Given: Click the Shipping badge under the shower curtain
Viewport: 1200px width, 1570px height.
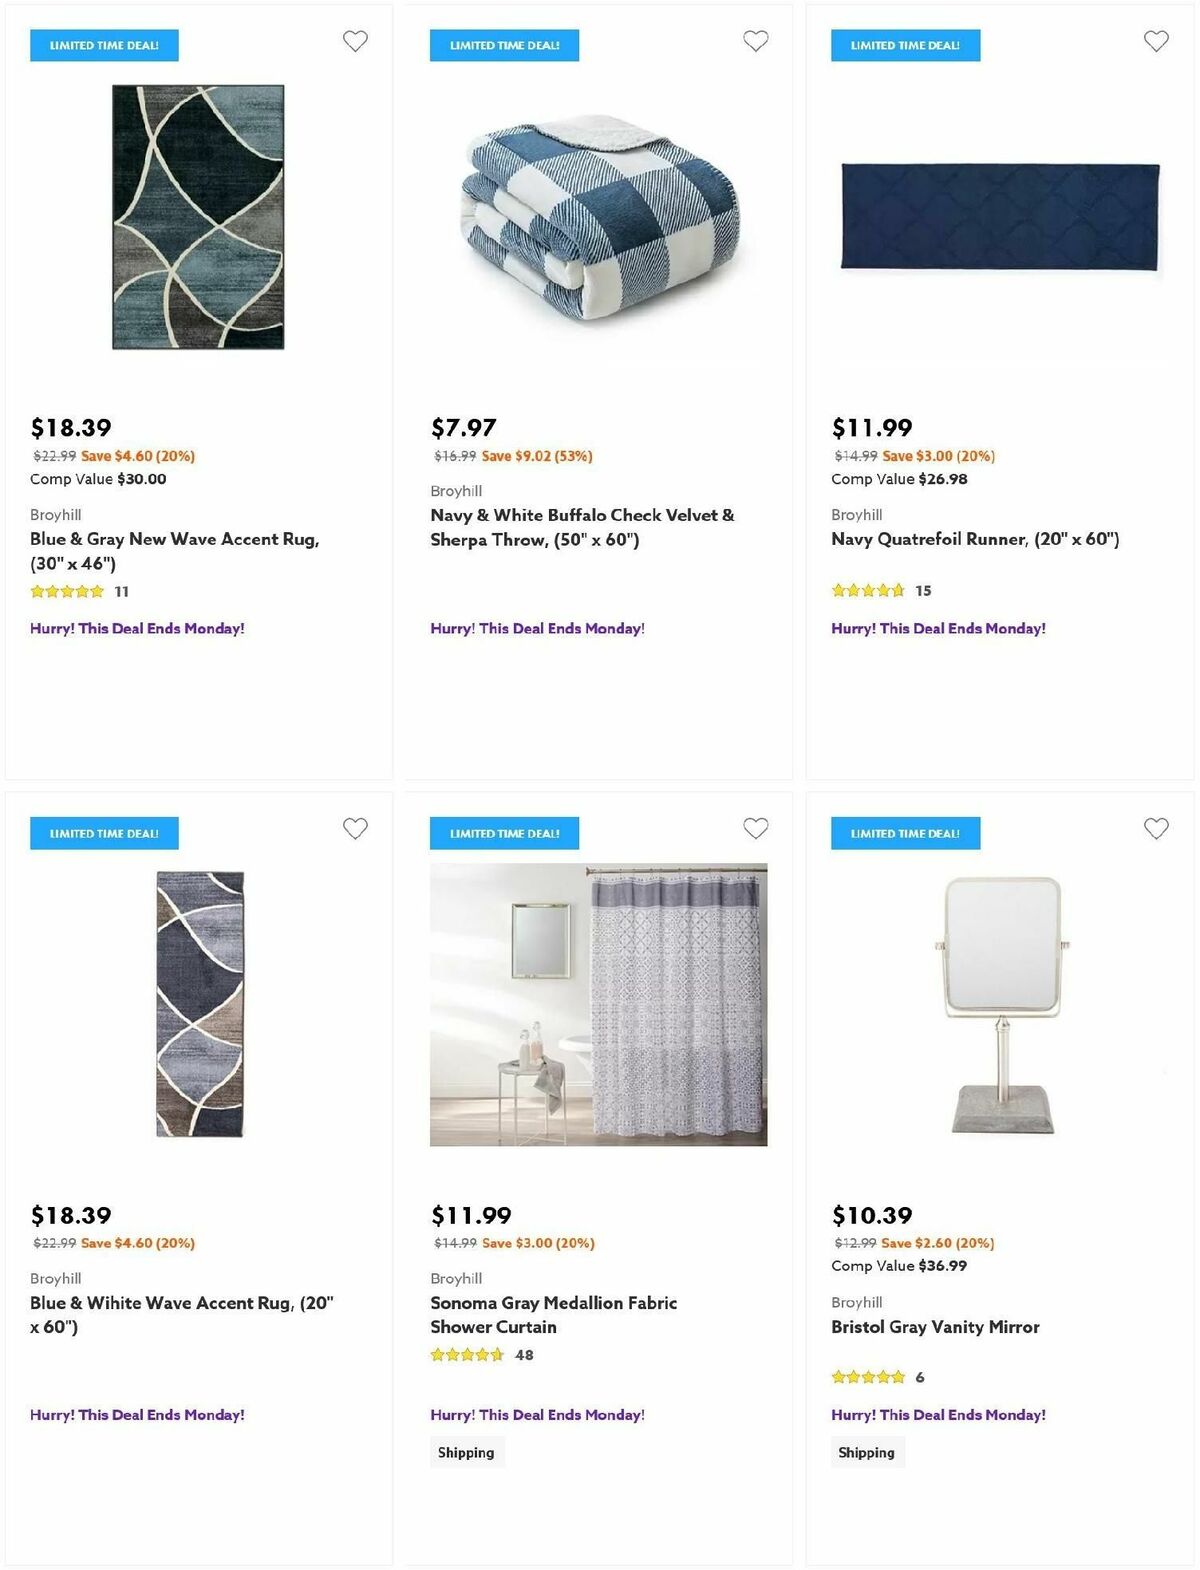Looking at the screenshot, I should point(466,1452).
